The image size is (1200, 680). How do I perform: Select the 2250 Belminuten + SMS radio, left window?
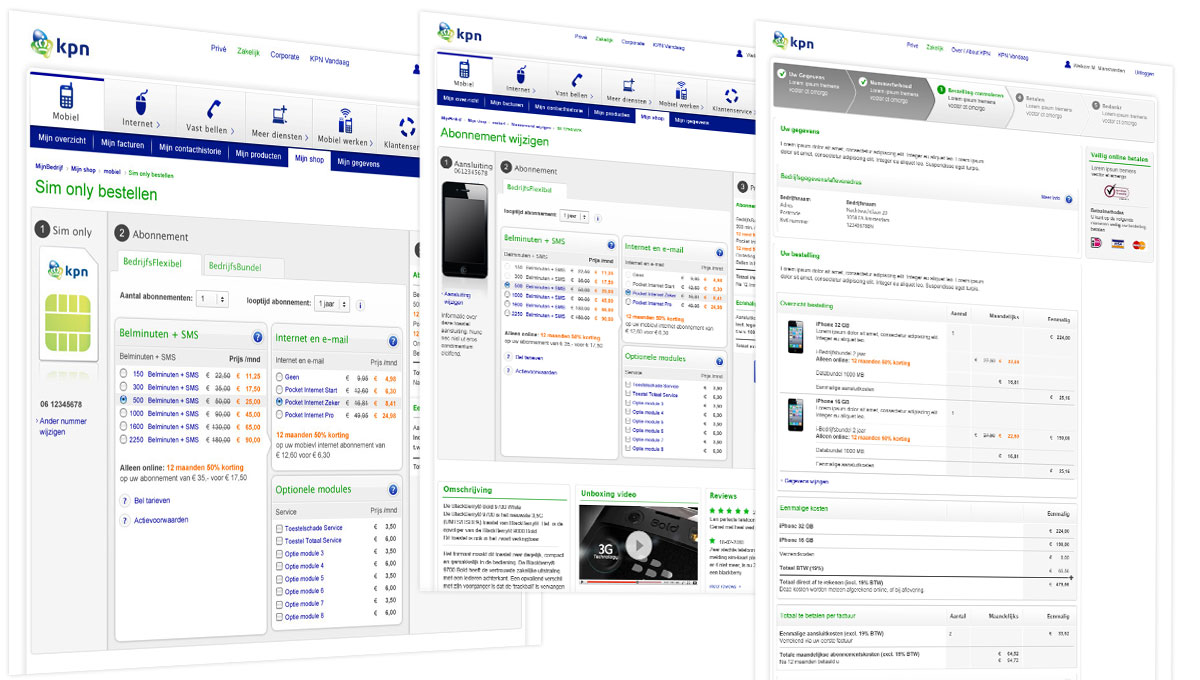click(x=123, y=438)
